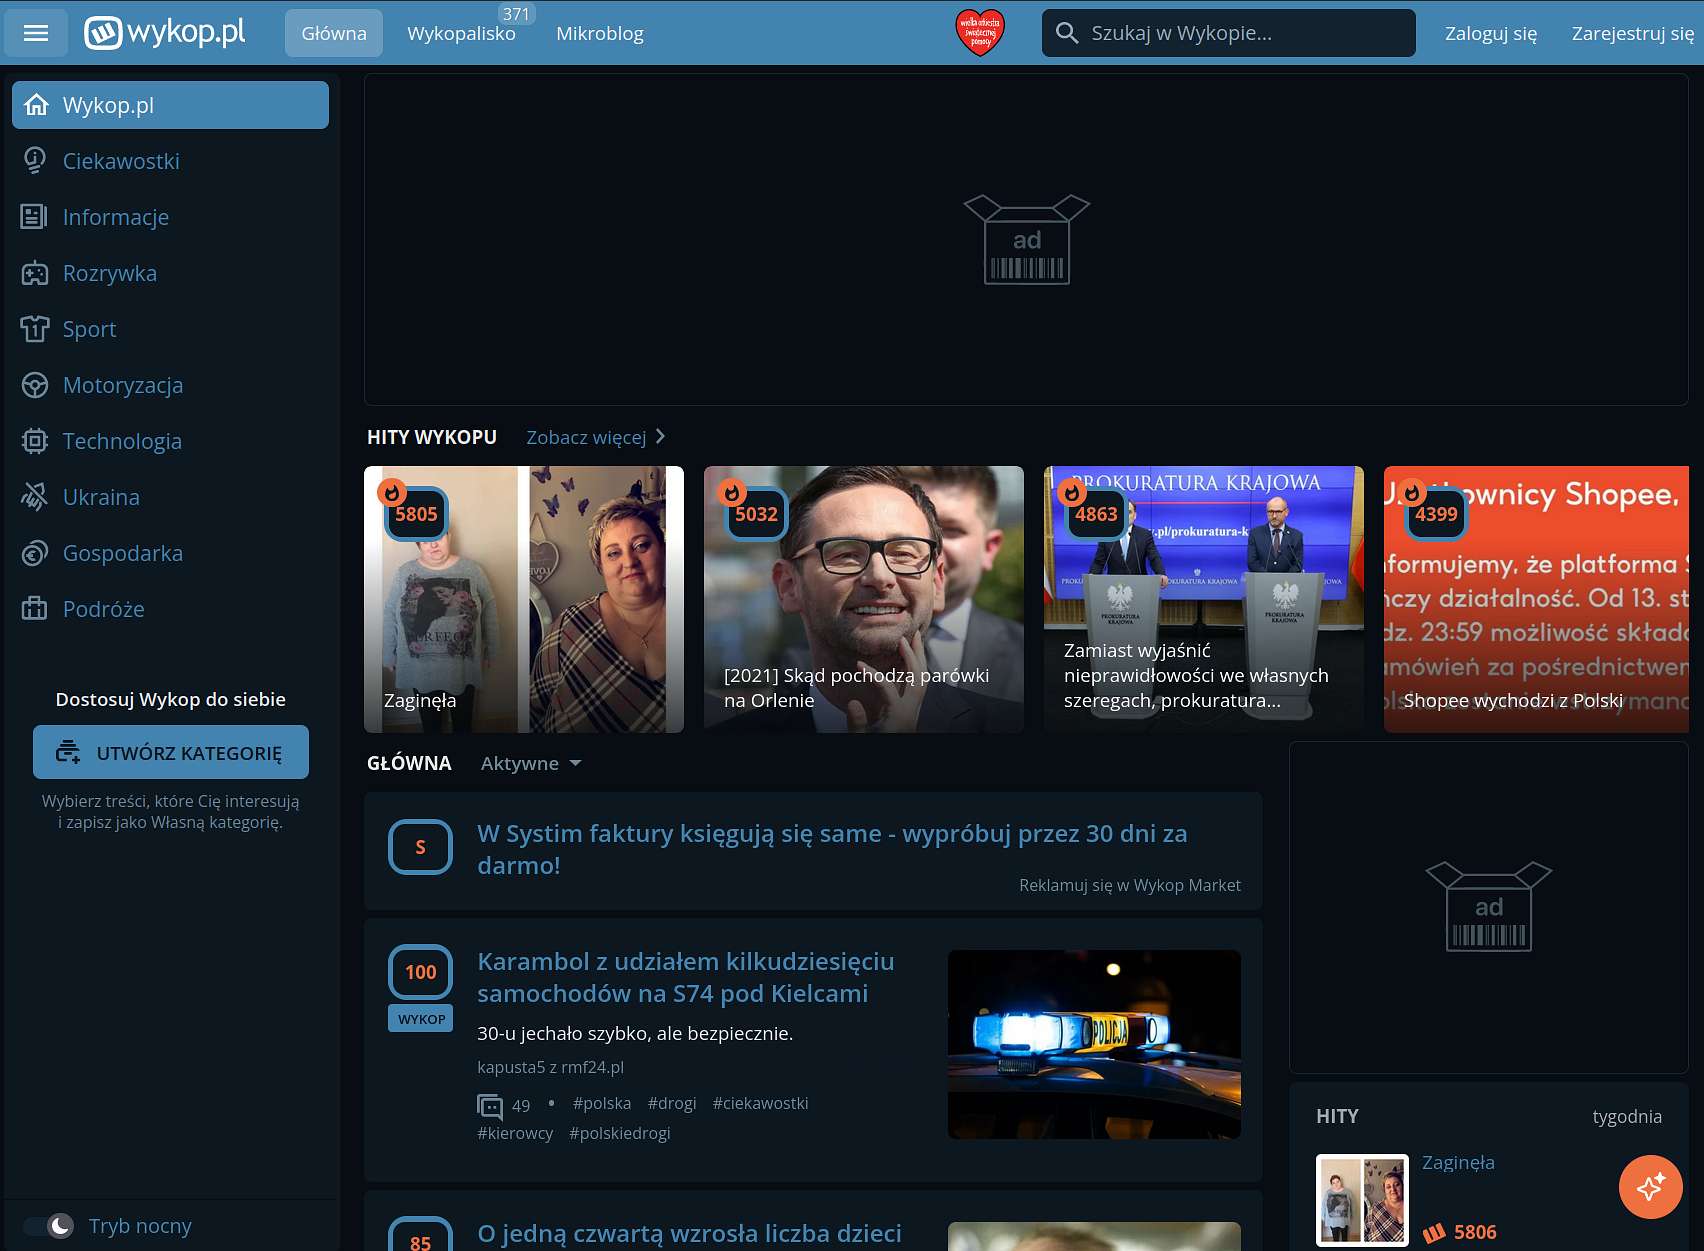The image size is (1704, 1251).
Task: Click the flame icon on 4863 hit
Action: [1072, 492]
